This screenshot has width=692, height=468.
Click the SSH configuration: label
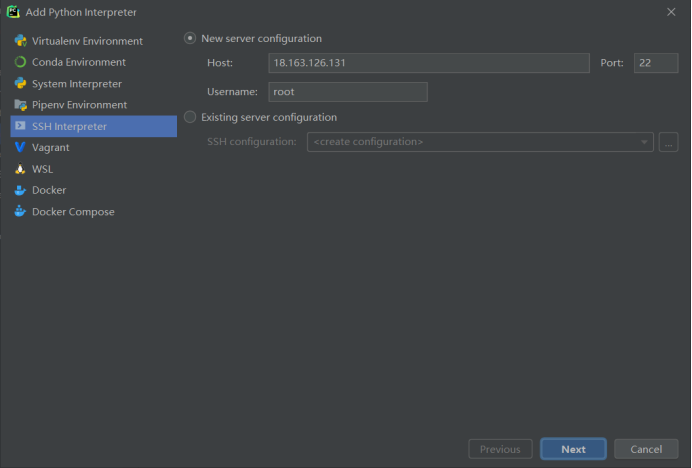[252, 142]
